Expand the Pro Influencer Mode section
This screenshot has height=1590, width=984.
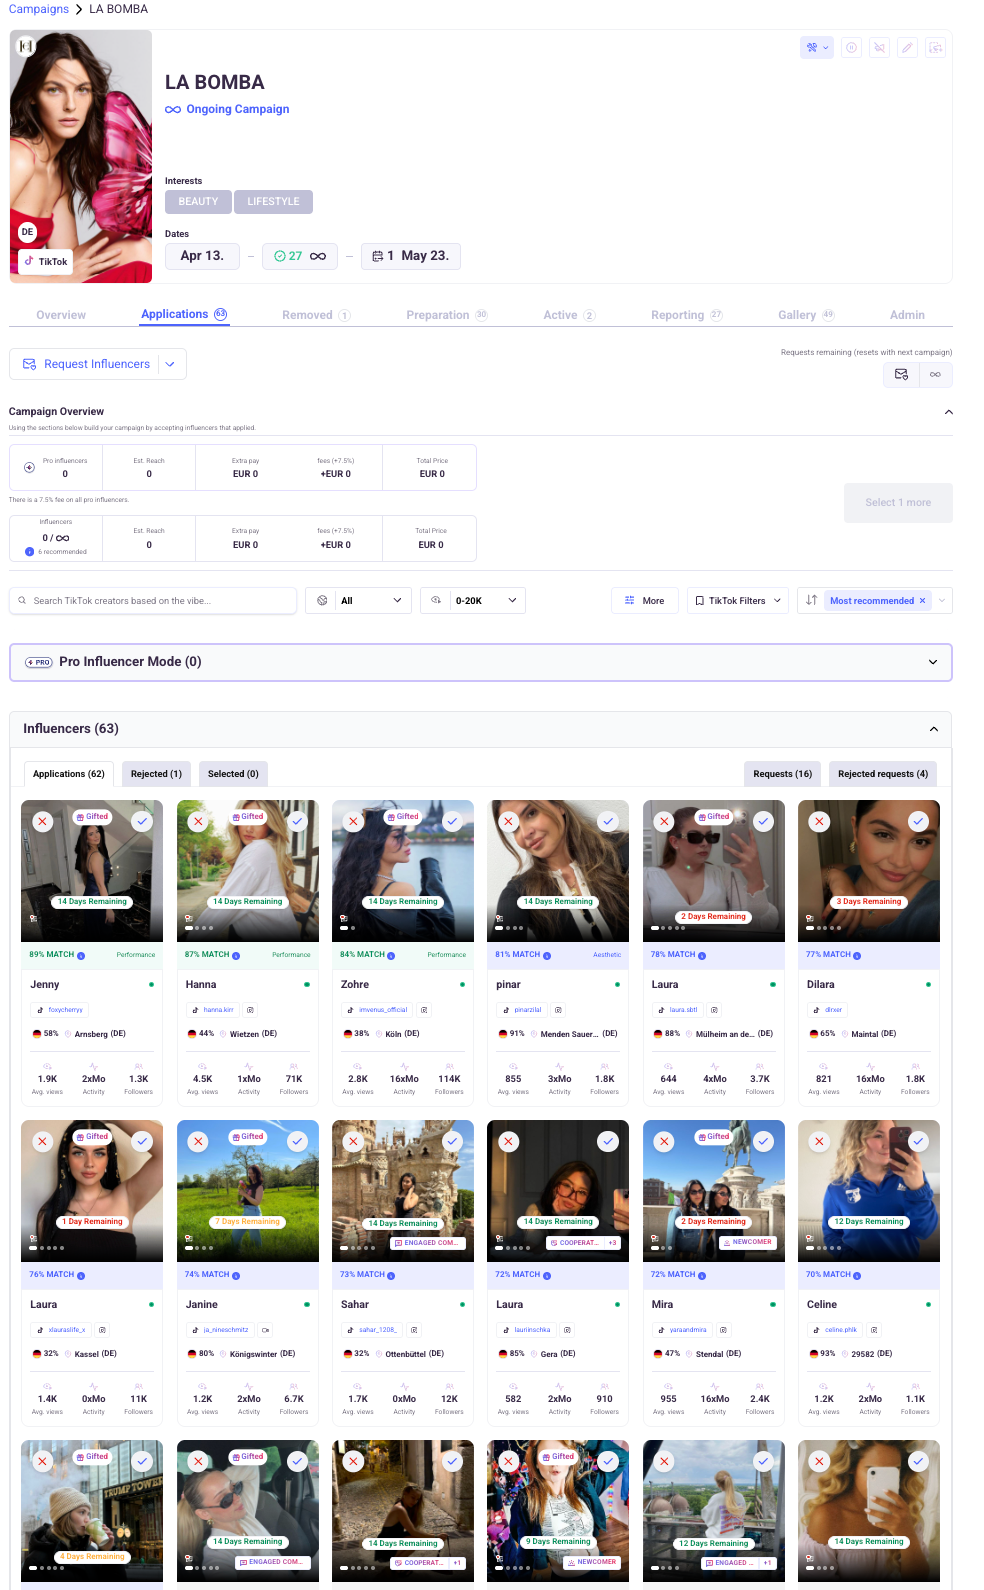(933, 662)
